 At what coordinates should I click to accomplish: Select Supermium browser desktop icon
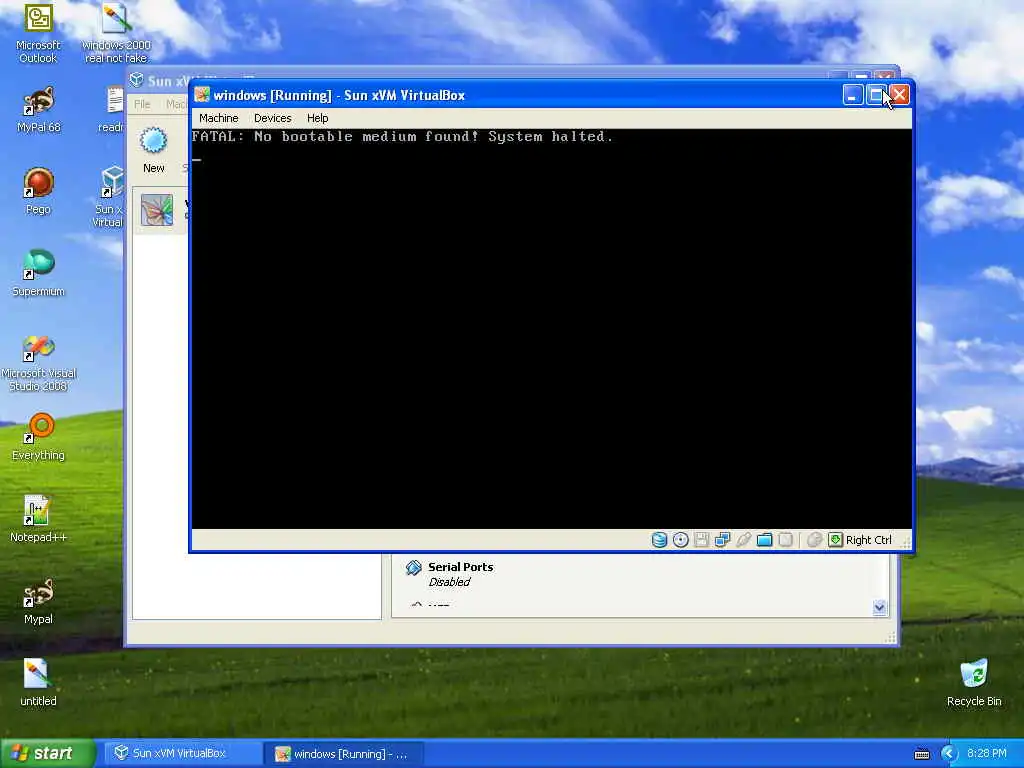[39, 274]
